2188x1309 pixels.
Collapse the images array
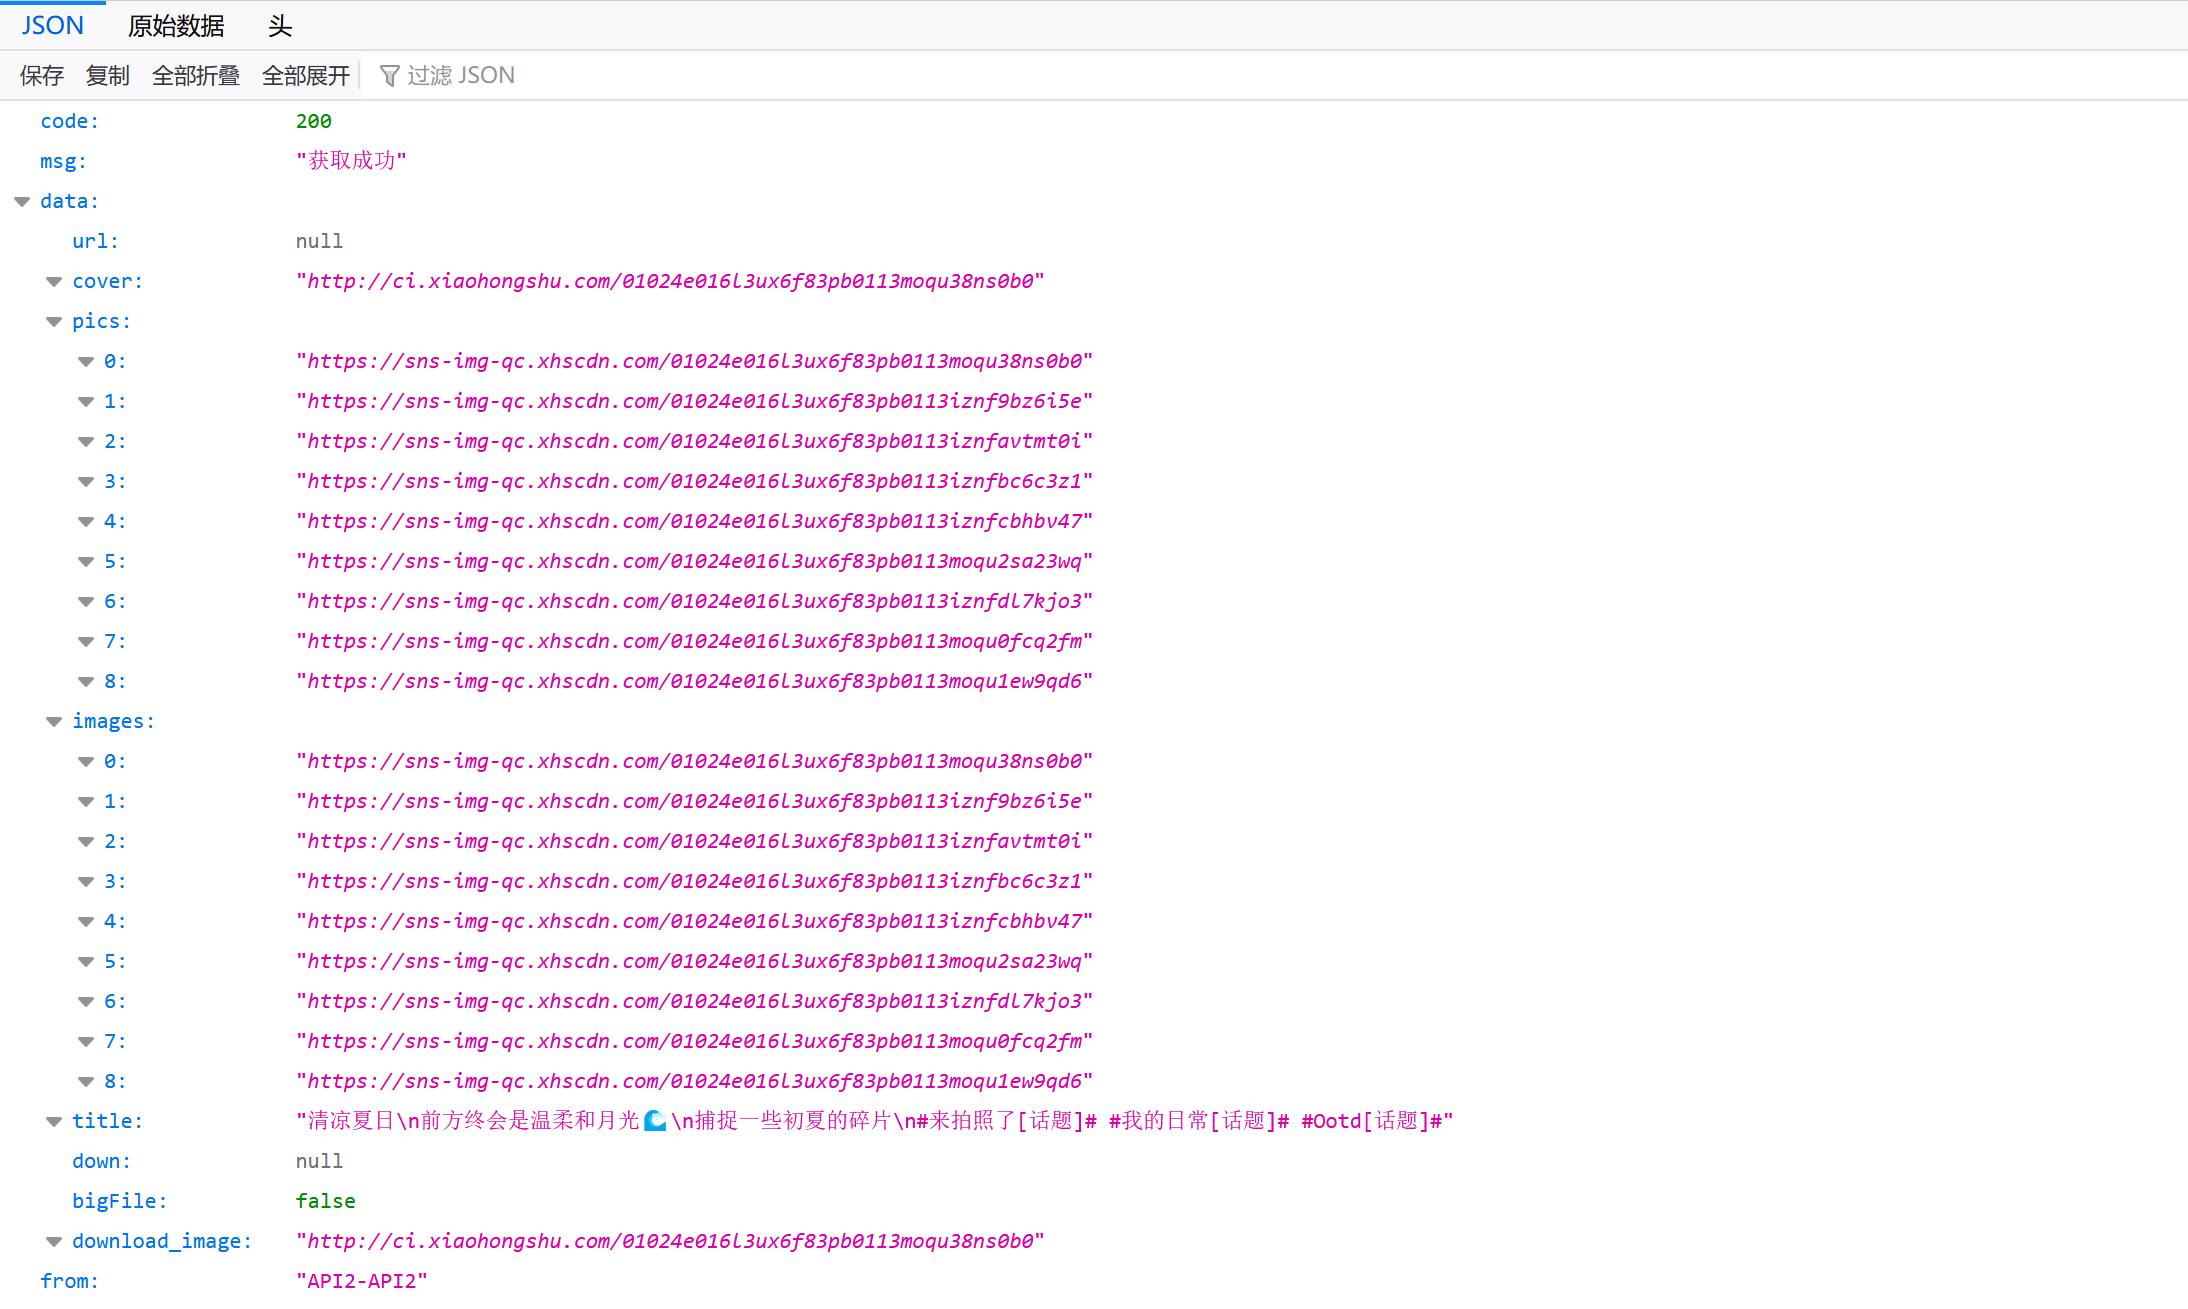pyautogui.click(x=54, y=721)
